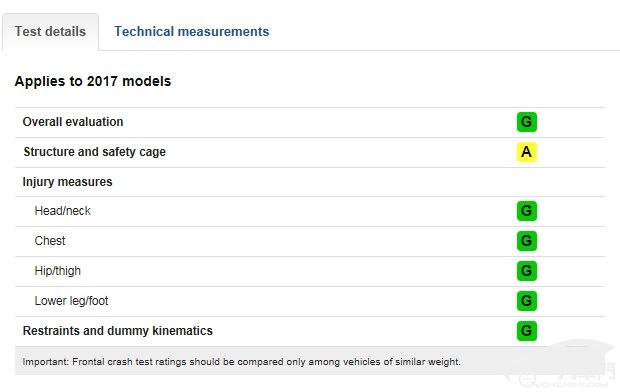Click the Restraints and dummy kinematics G badge

527,331
